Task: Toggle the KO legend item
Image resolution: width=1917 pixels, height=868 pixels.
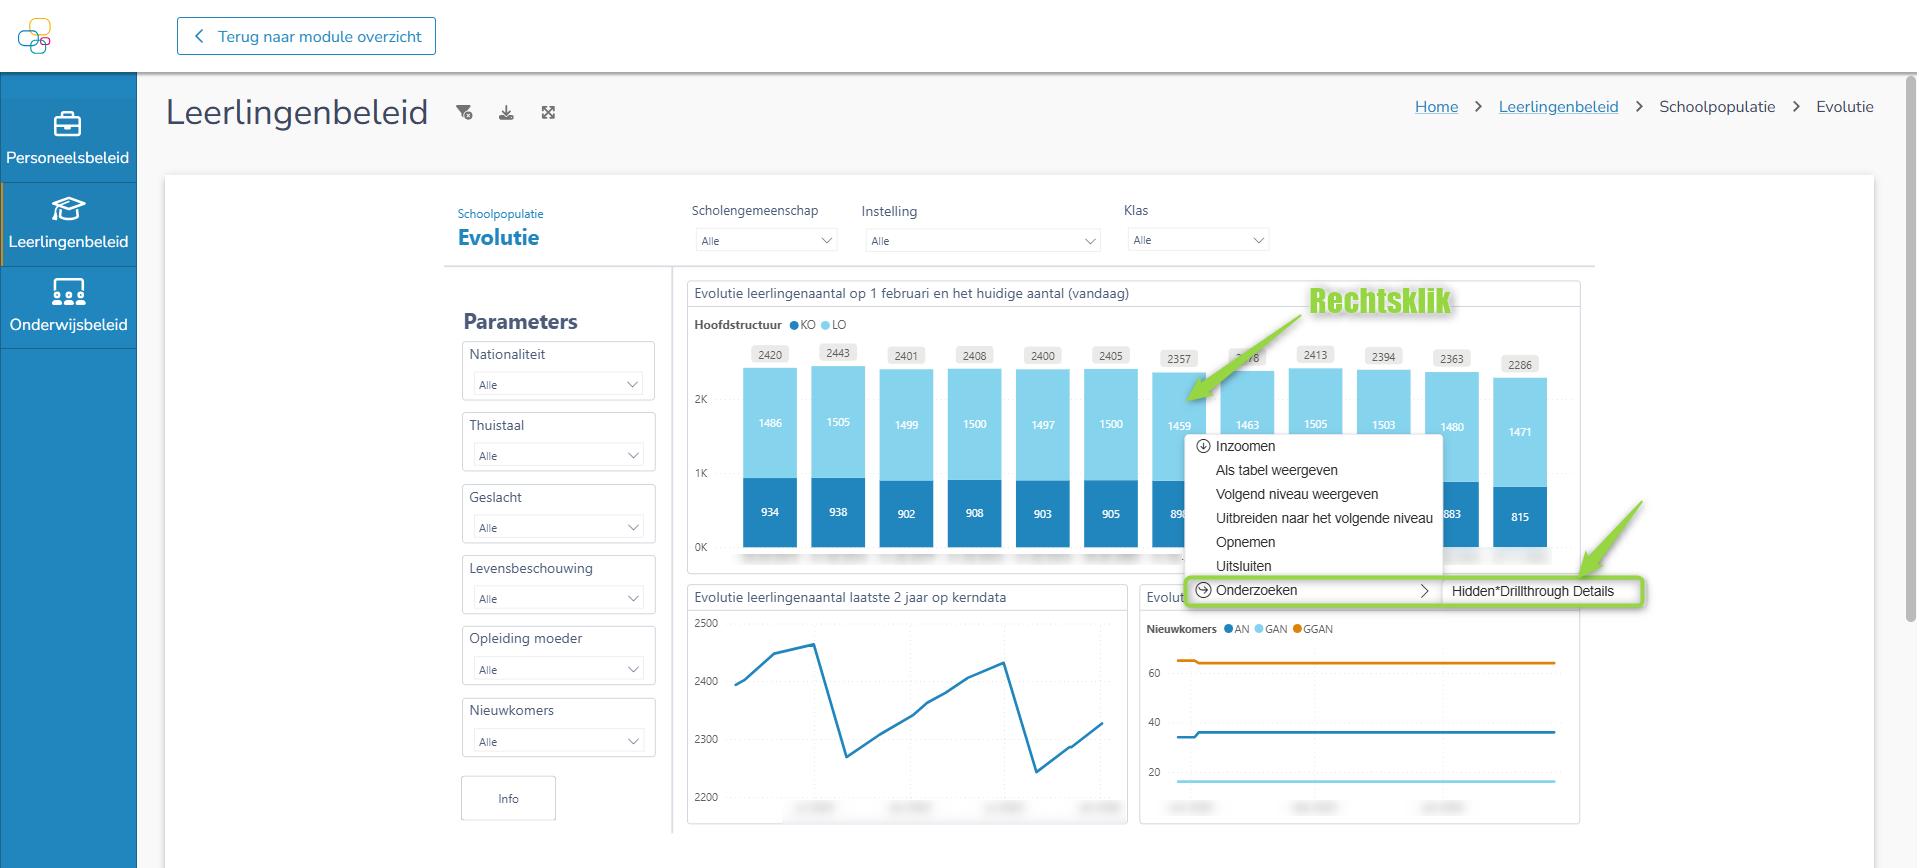Action: tap(802, 325)
